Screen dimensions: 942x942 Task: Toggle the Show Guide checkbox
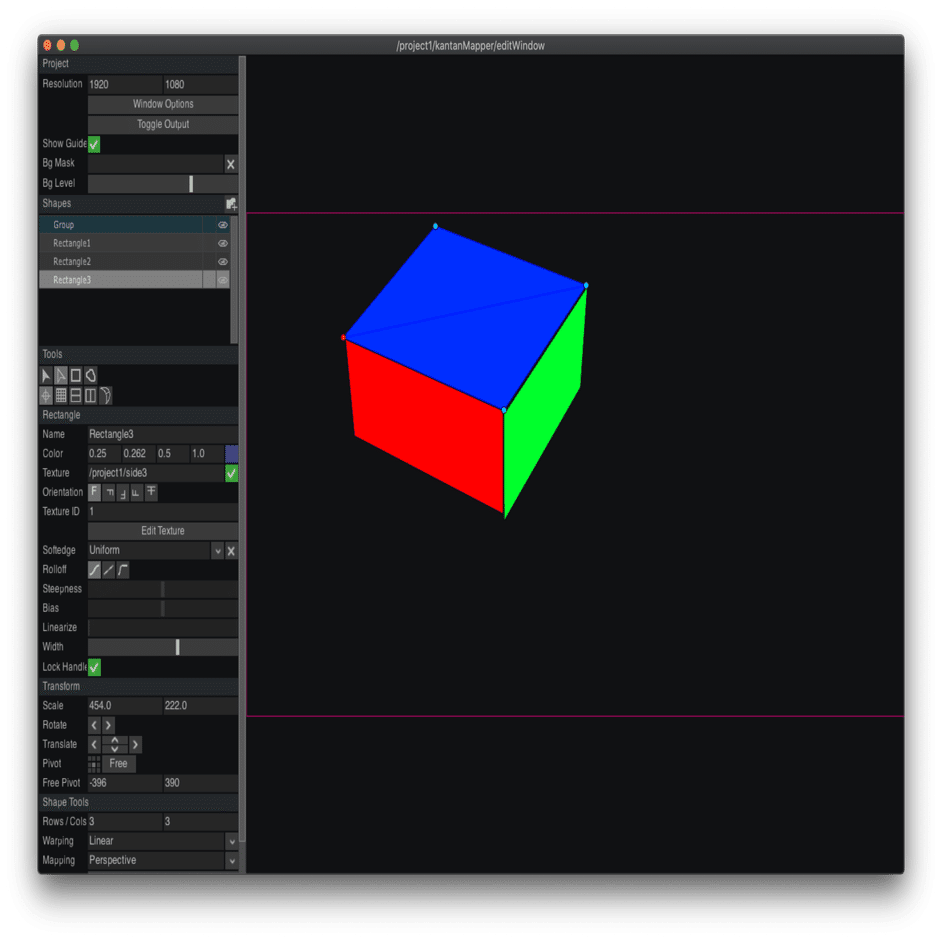click(x=94, y=144)
